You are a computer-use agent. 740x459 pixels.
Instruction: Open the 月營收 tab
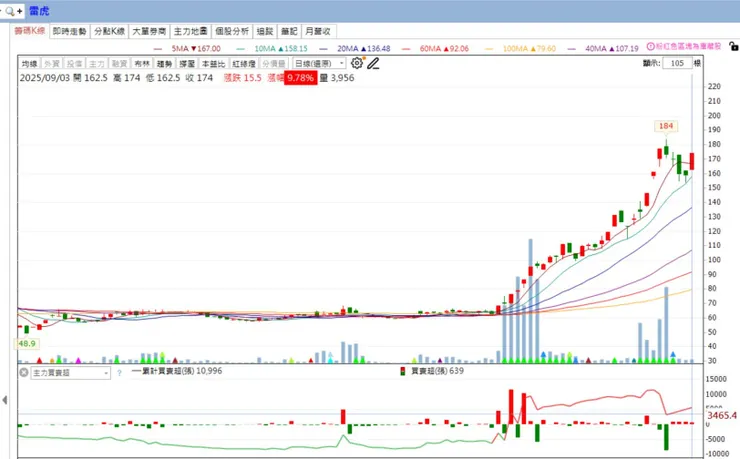[x=319, y=31]
